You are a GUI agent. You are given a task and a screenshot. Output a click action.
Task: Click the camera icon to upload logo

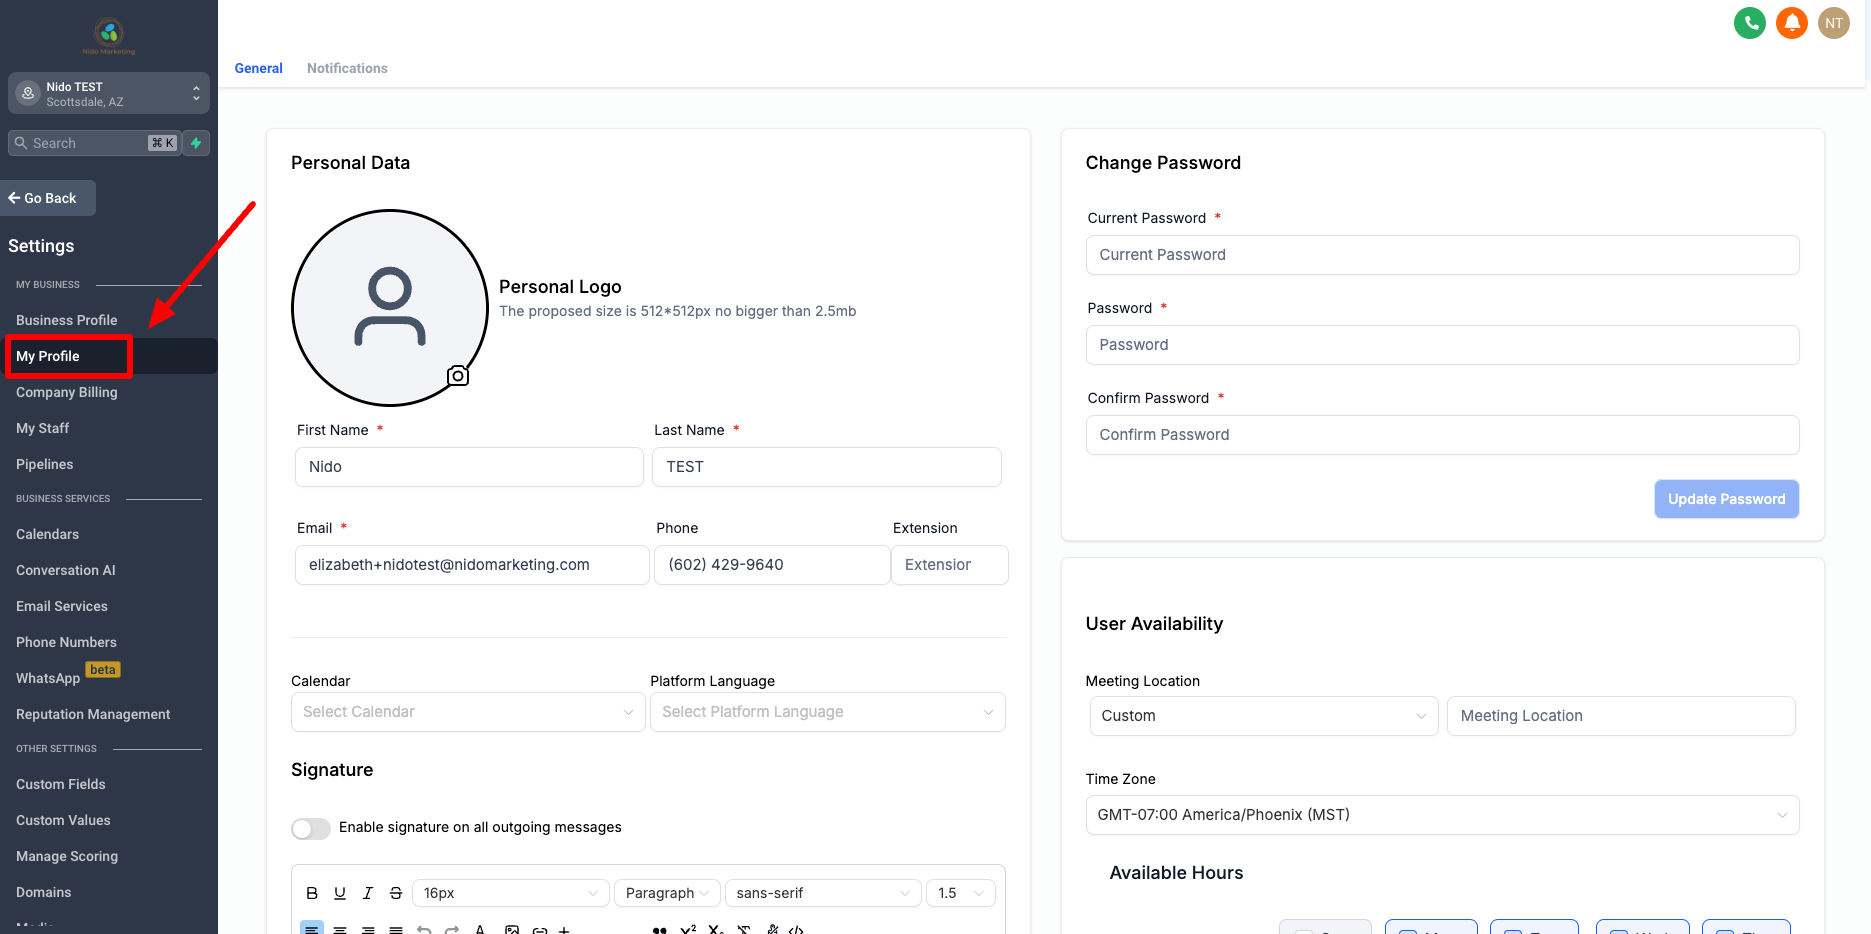458,376
